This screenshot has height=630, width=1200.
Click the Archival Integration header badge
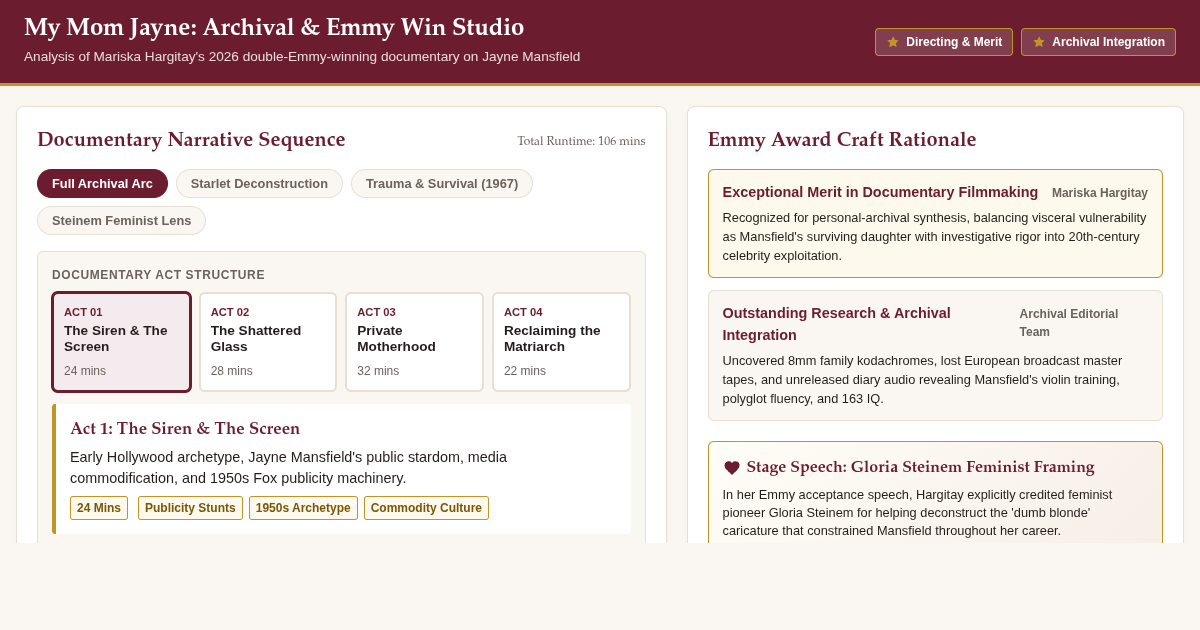(x=1098, y=42)
